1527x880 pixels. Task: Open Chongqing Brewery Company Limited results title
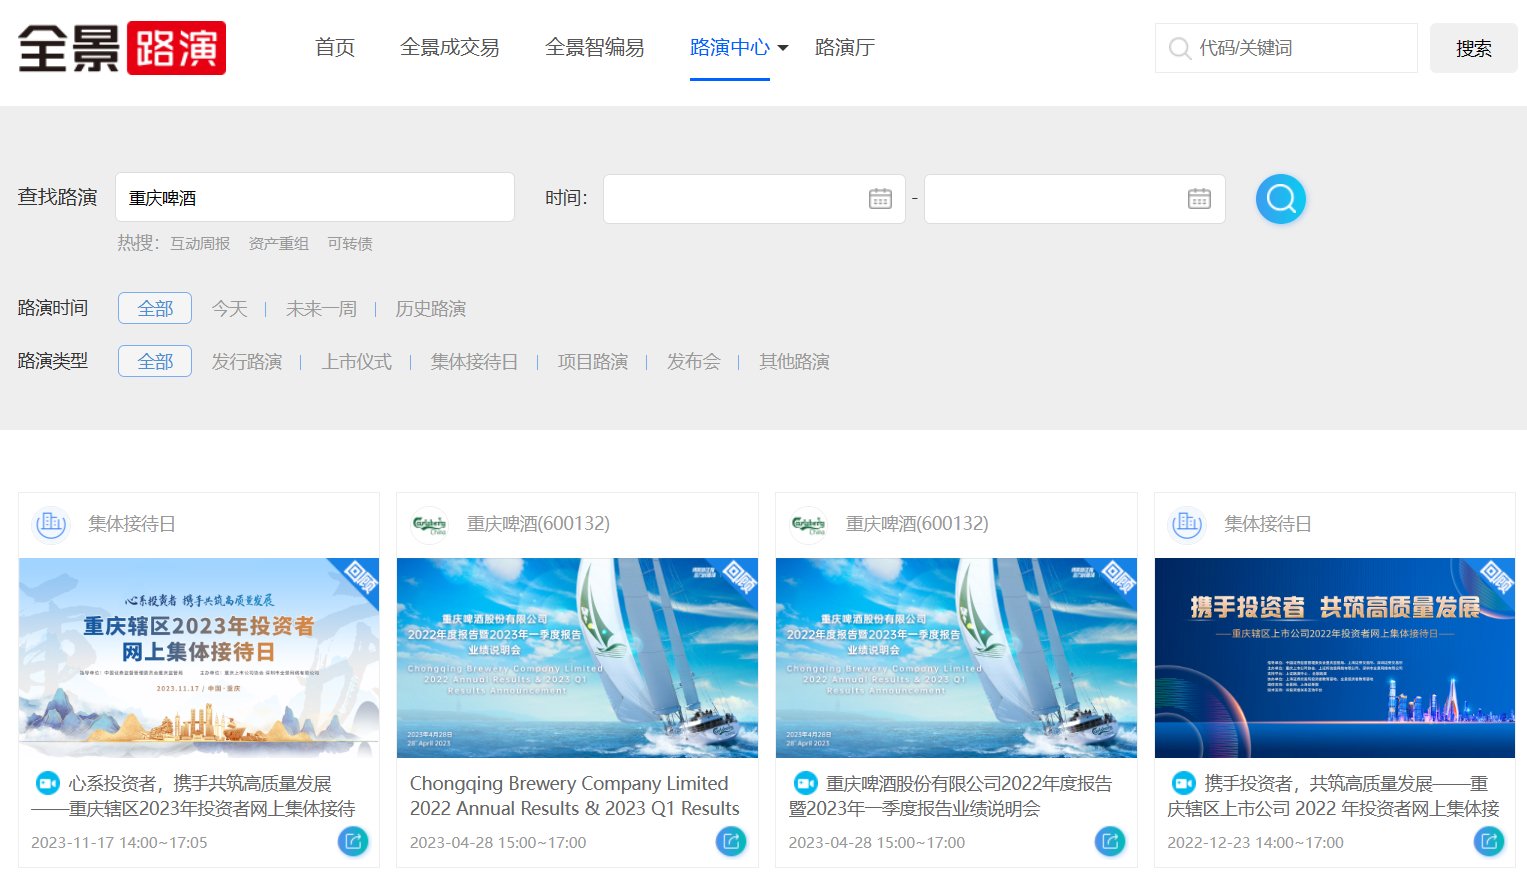point(575,796)
